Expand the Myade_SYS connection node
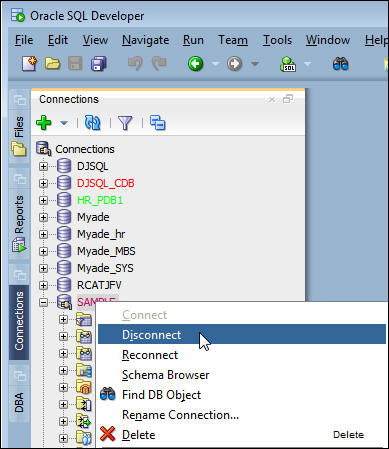 pyautogui.click(x=43, y=268)
